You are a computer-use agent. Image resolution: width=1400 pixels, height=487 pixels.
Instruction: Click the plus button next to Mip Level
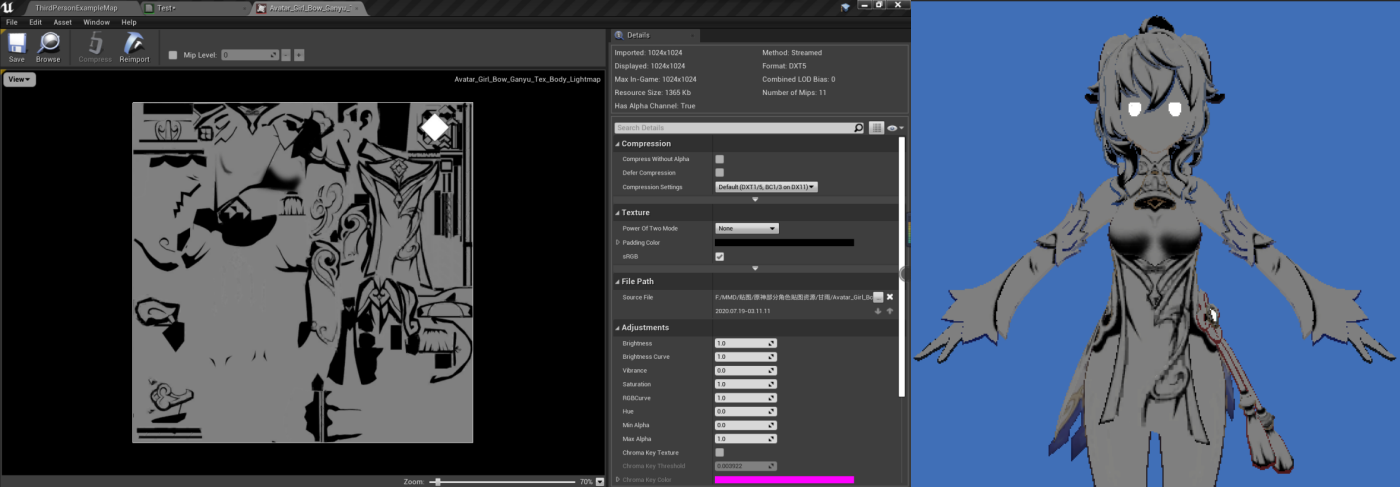click(299, 55)
